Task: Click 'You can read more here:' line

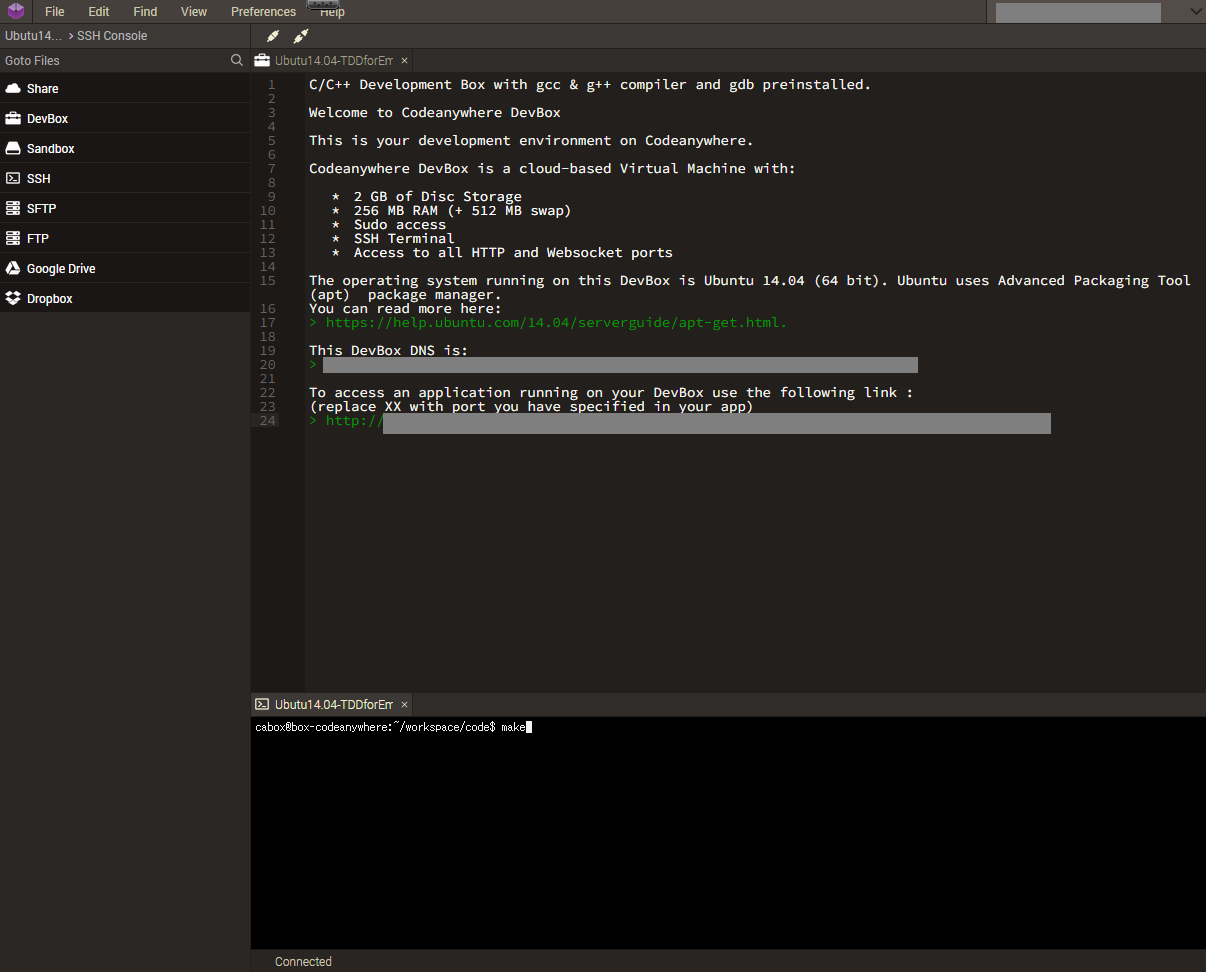Action: point(405,309)
